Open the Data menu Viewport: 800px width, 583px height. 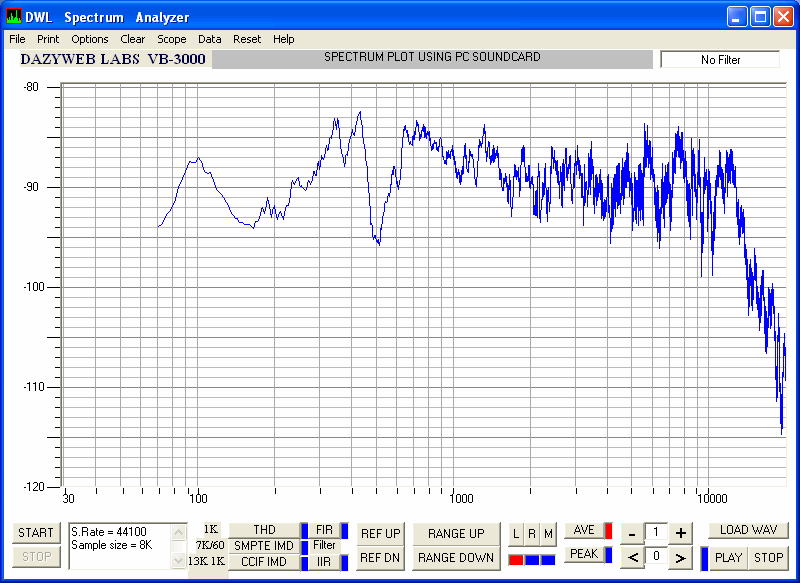210,39
